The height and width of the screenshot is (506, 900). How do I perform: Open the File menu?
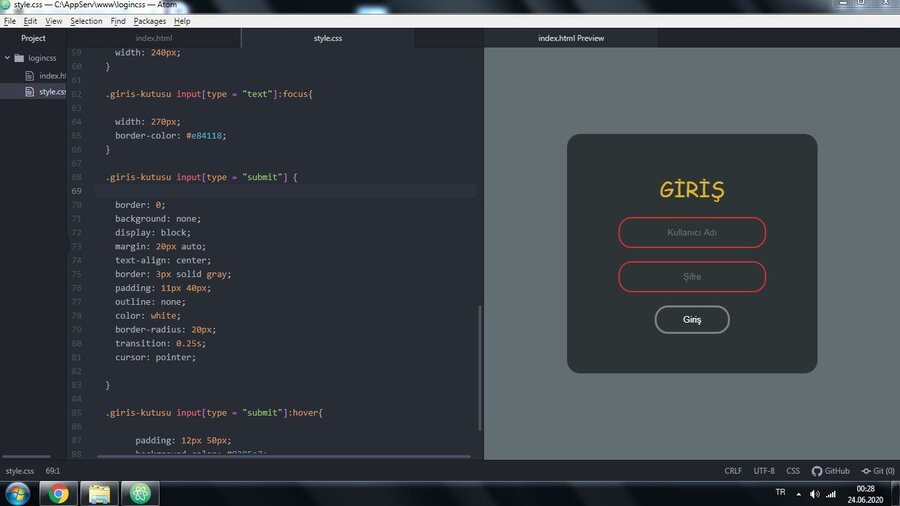point(10,21)
